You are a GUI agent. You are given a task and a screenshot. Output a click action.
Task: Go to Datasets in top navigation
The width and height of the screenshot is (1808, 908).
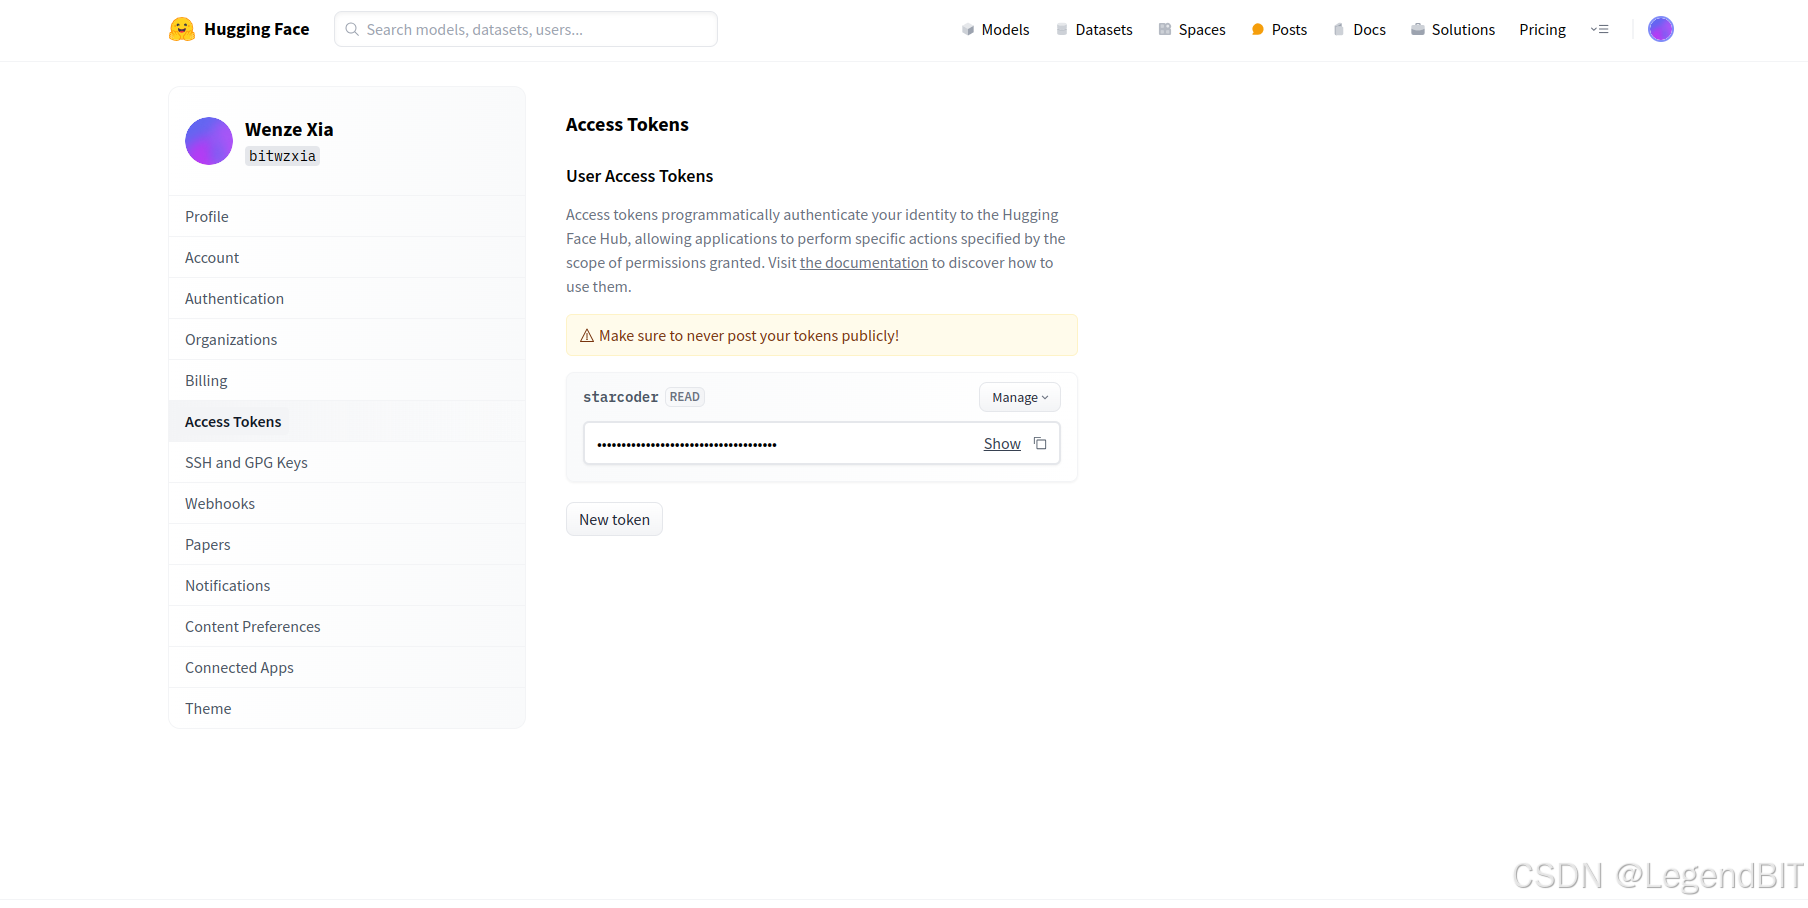pyautogui.click(x=1104, y=30)
